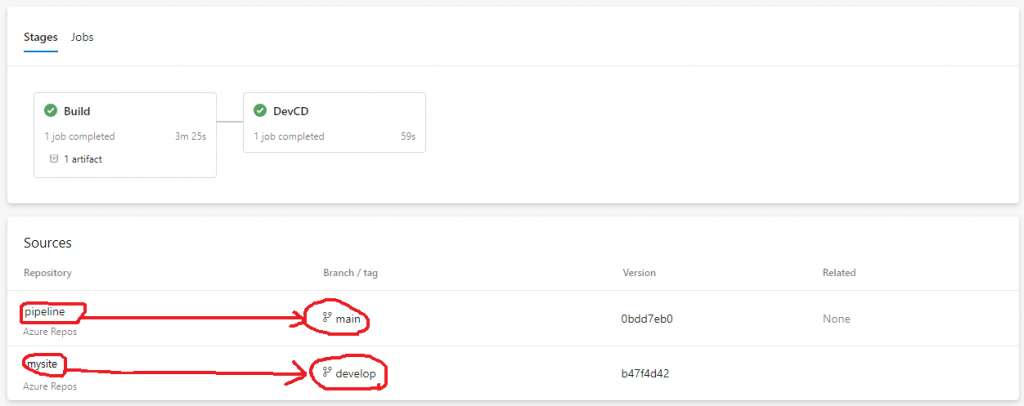Click '1 job completed' under DevCD
Viewport: 1024px width, 406px height.
tap(289, 136)
